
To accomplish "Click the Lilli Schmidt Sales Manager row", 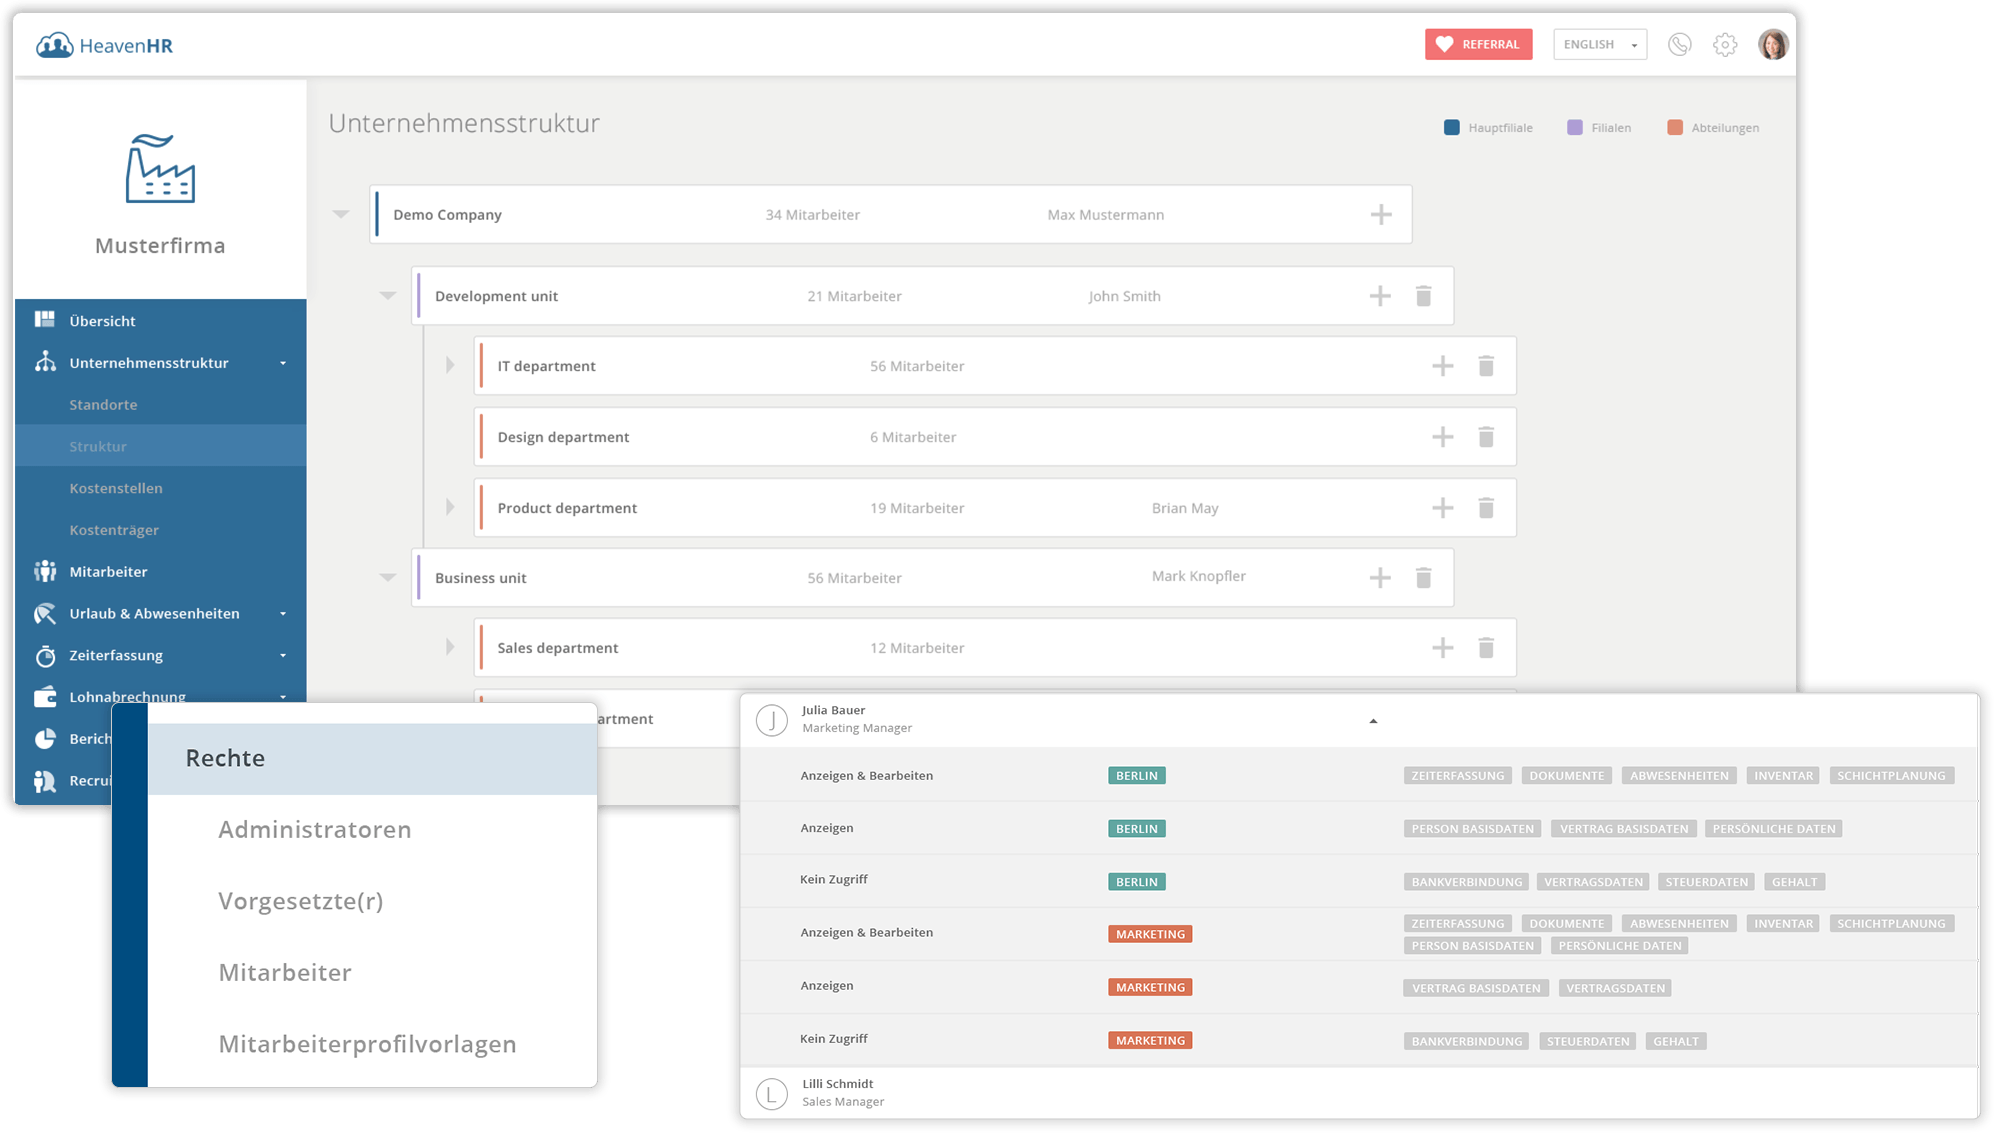I will 1359,1093.
